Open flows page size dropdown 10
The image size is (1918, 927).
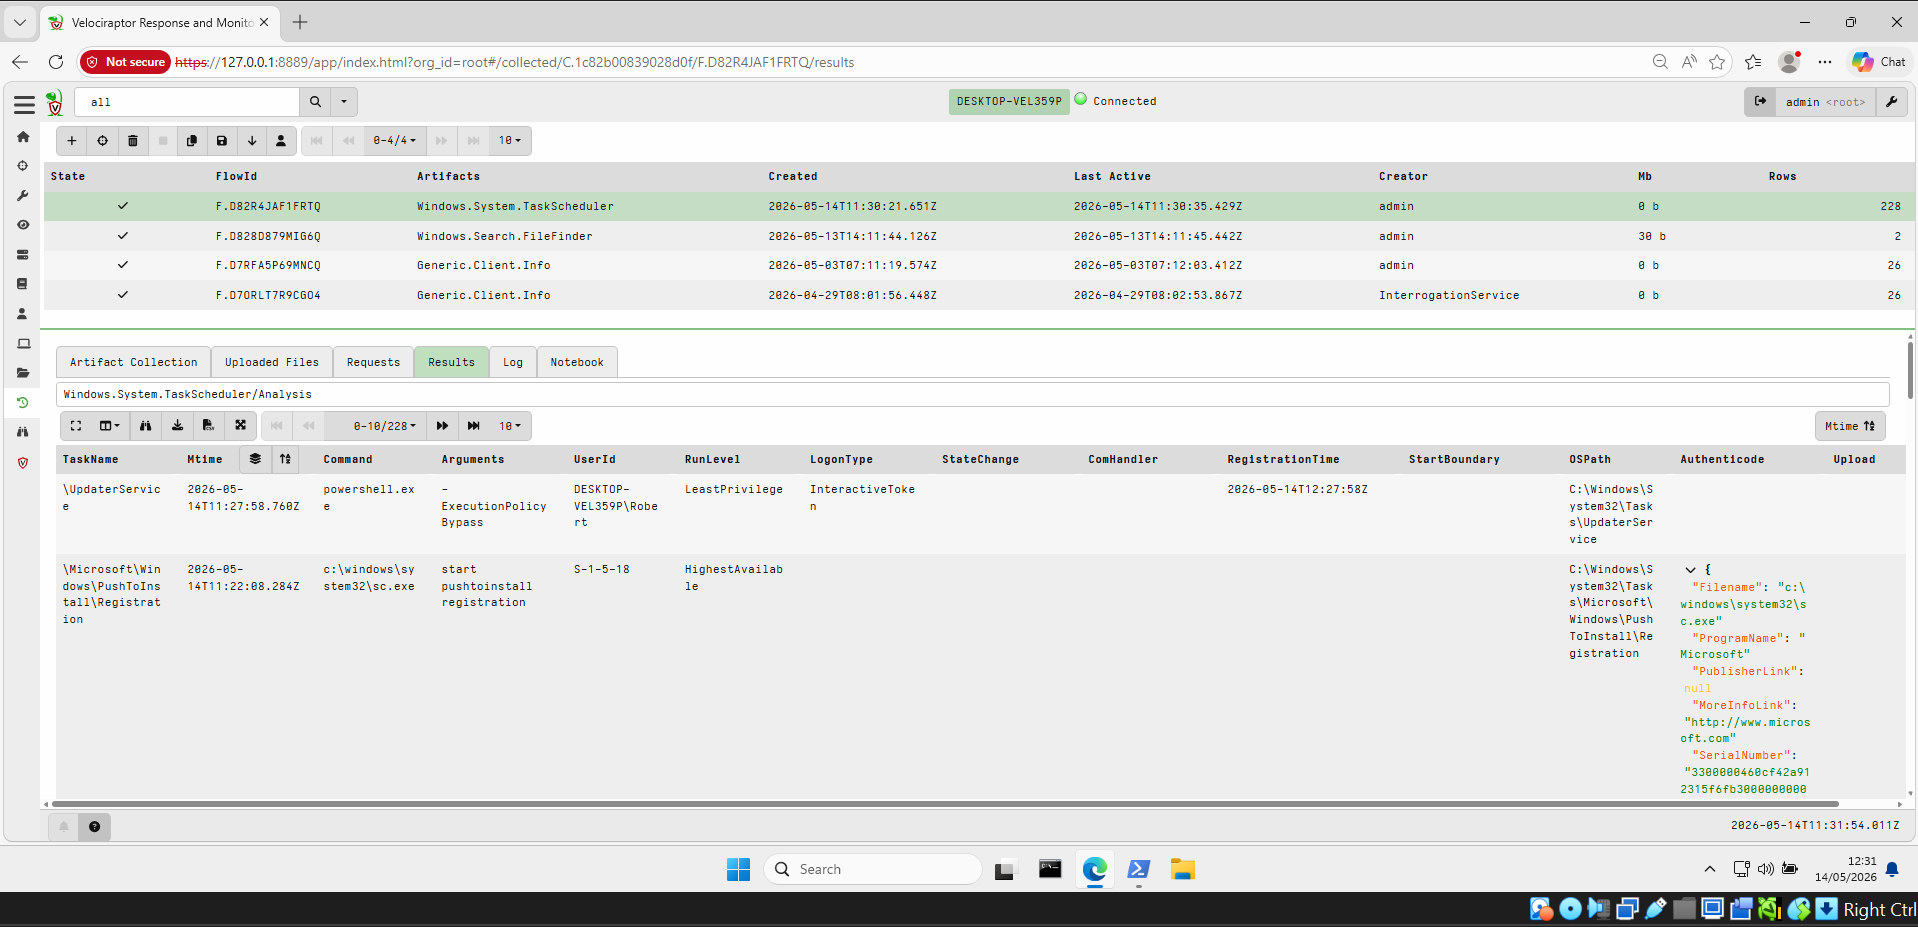(510, 141)
